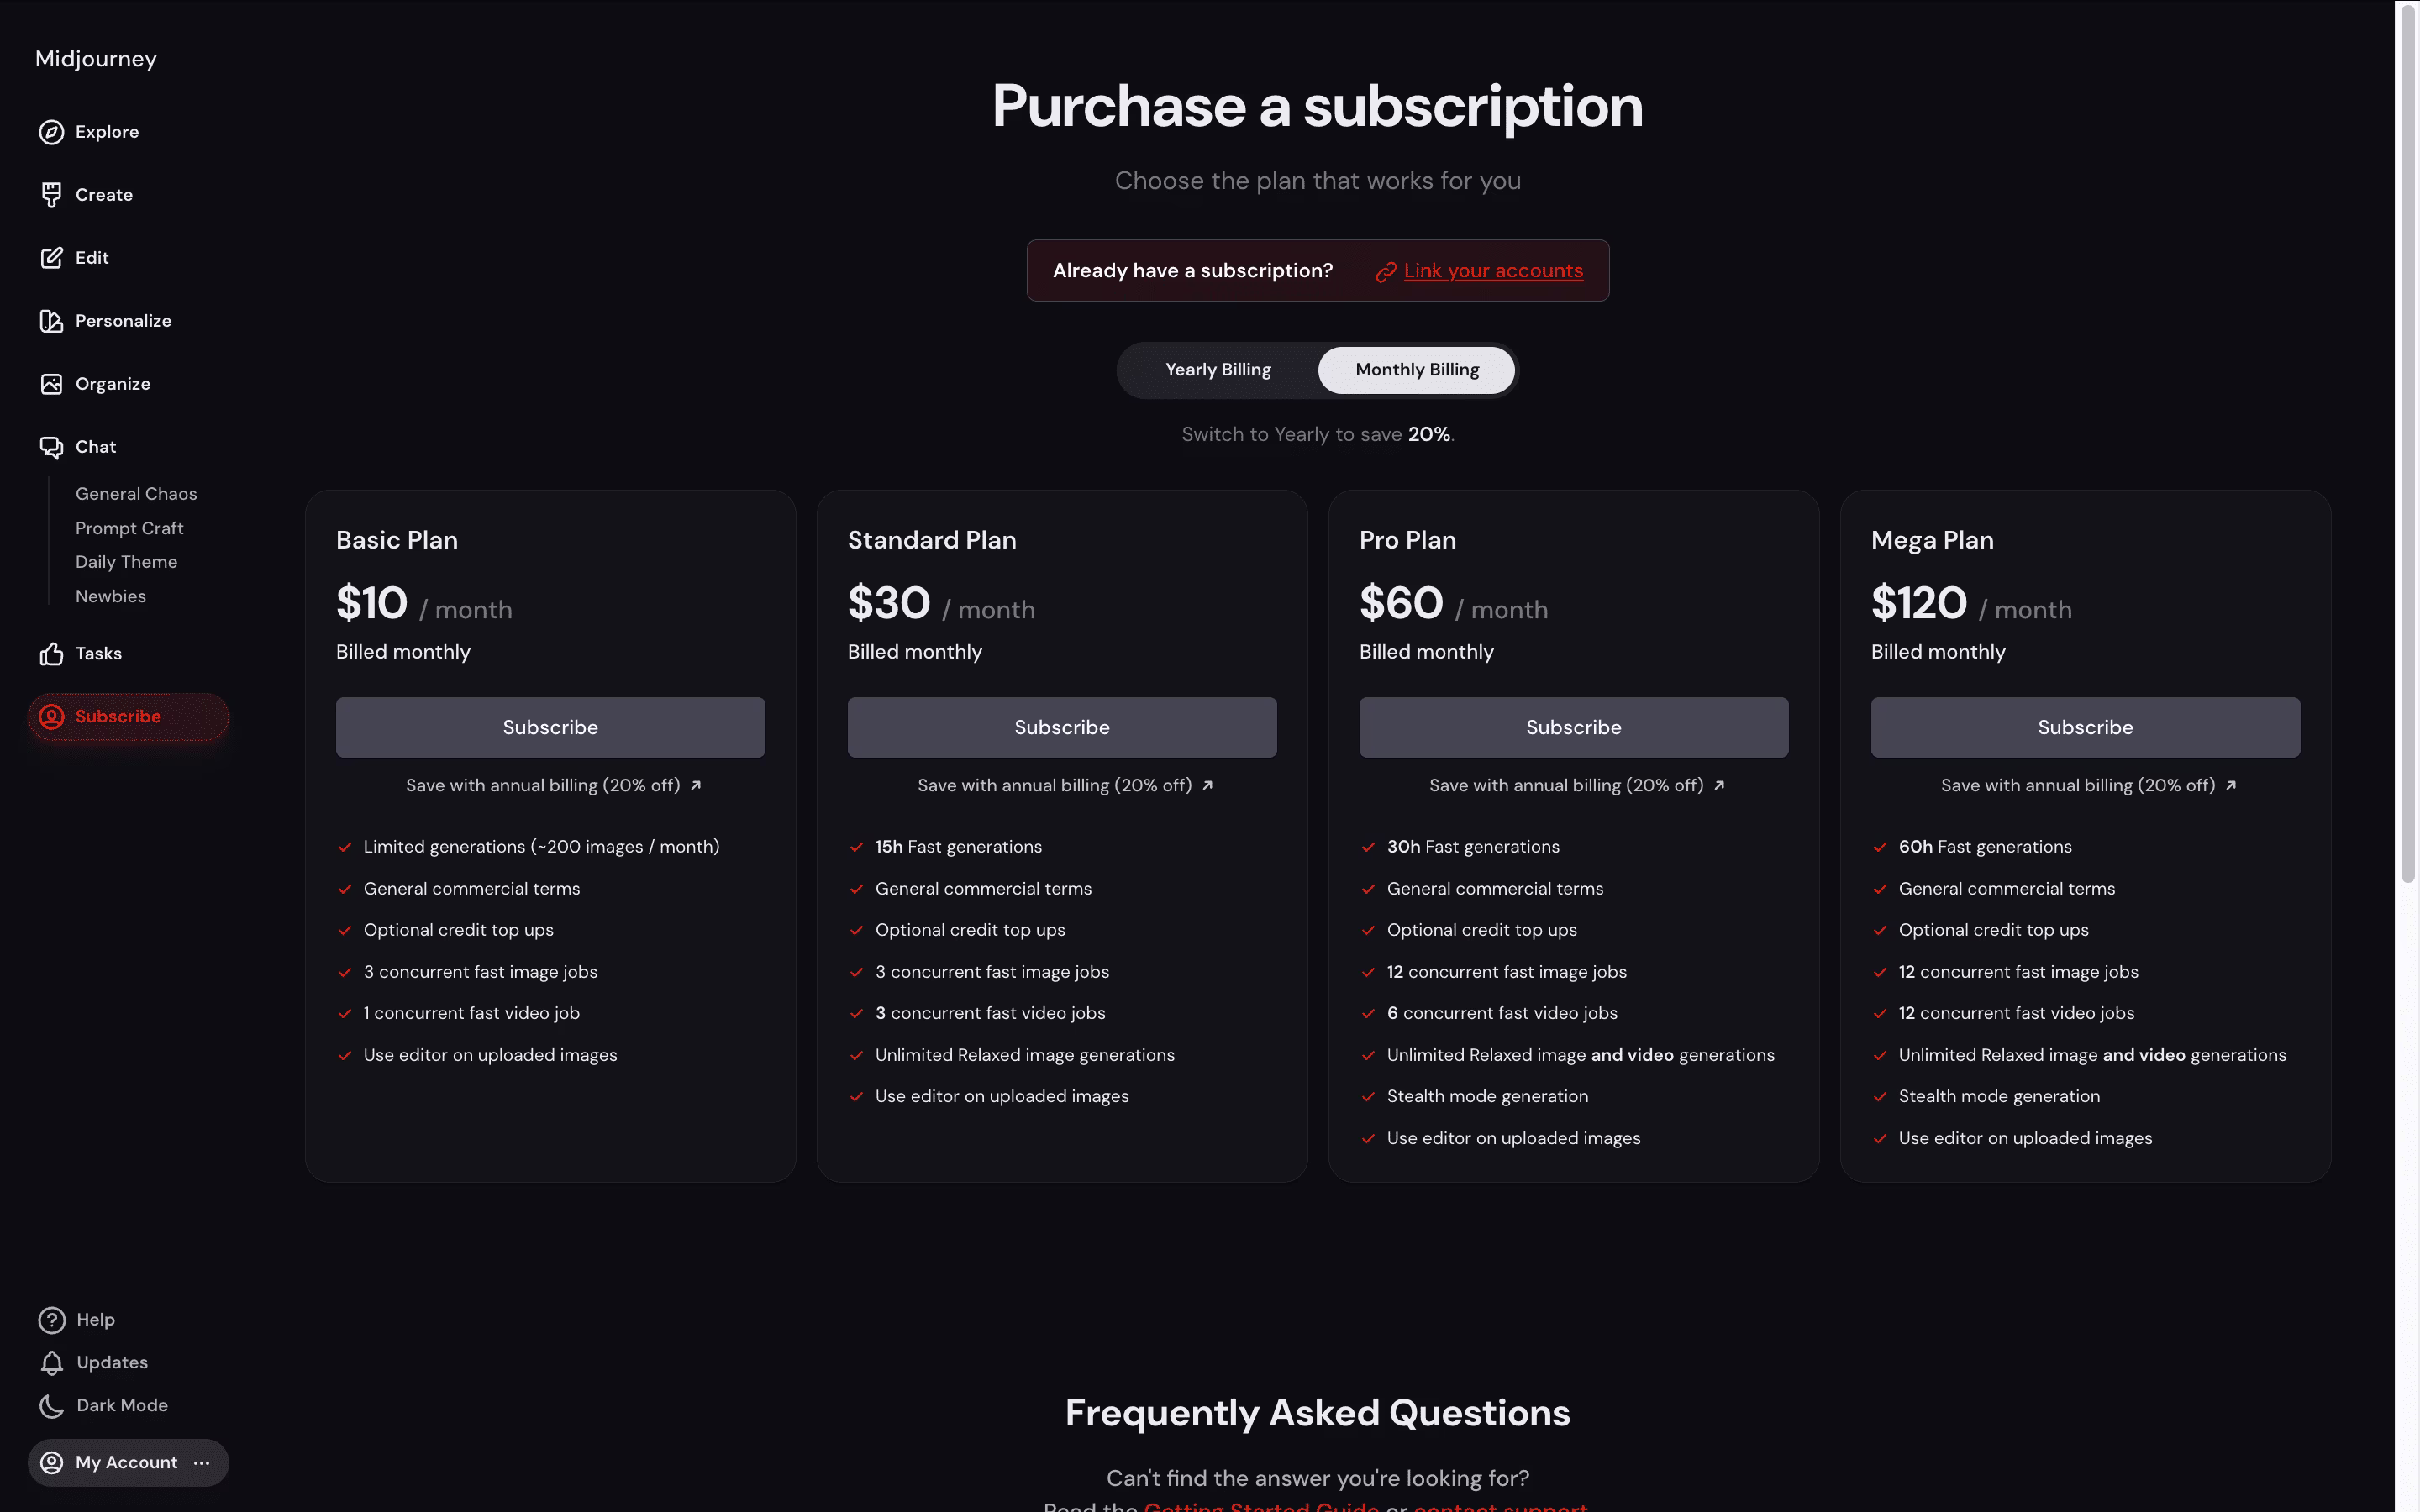Subscribe to the Pro Plan
This screenshot has height=1512, width=2420.
point(1573,727)
